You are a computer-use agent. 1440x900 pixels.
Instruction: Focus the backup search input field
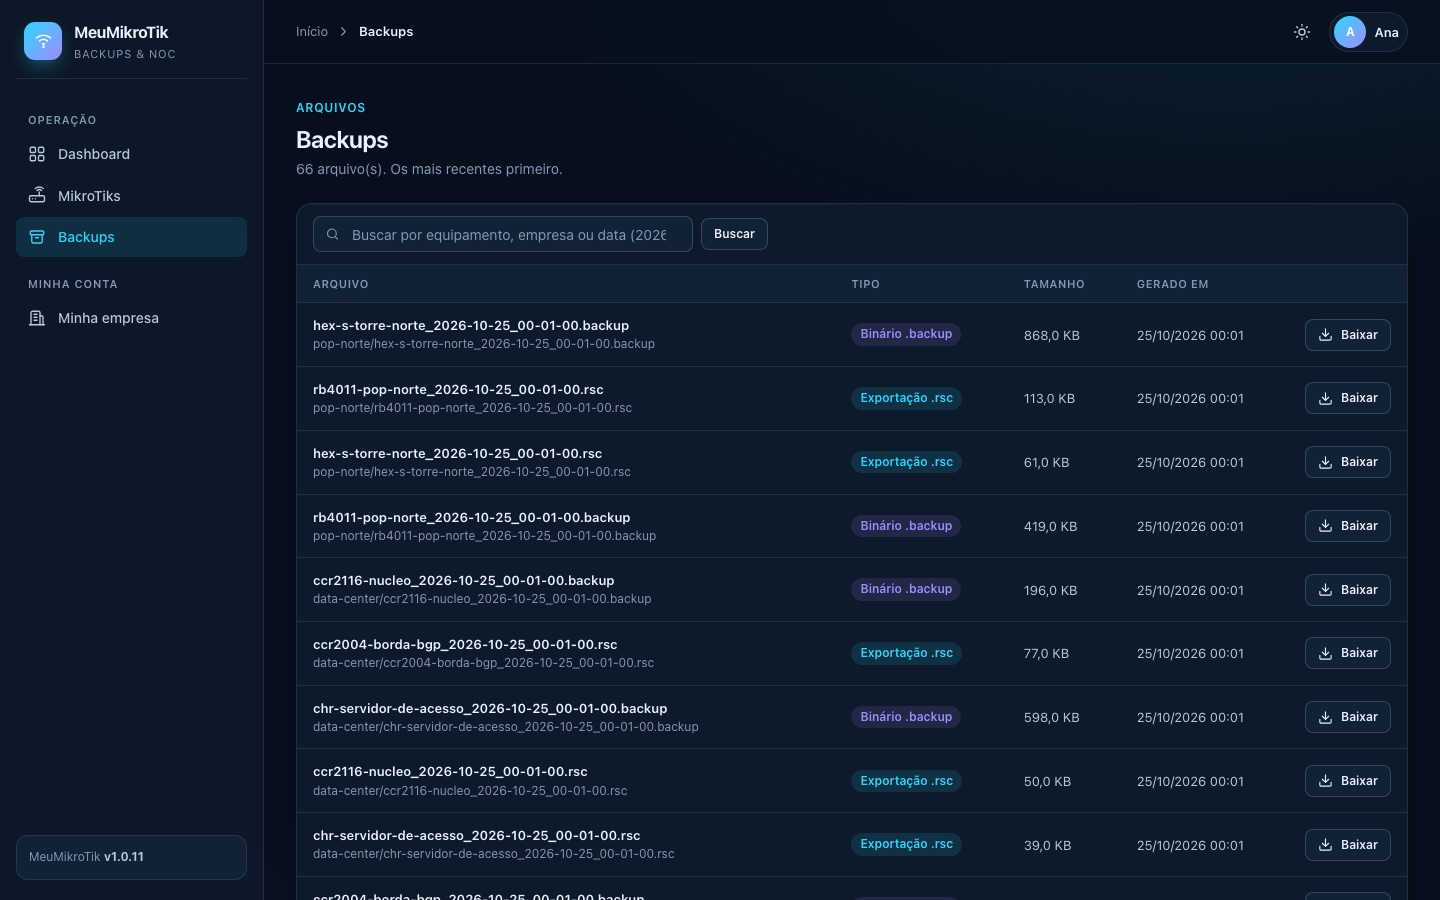coord(503,234)
